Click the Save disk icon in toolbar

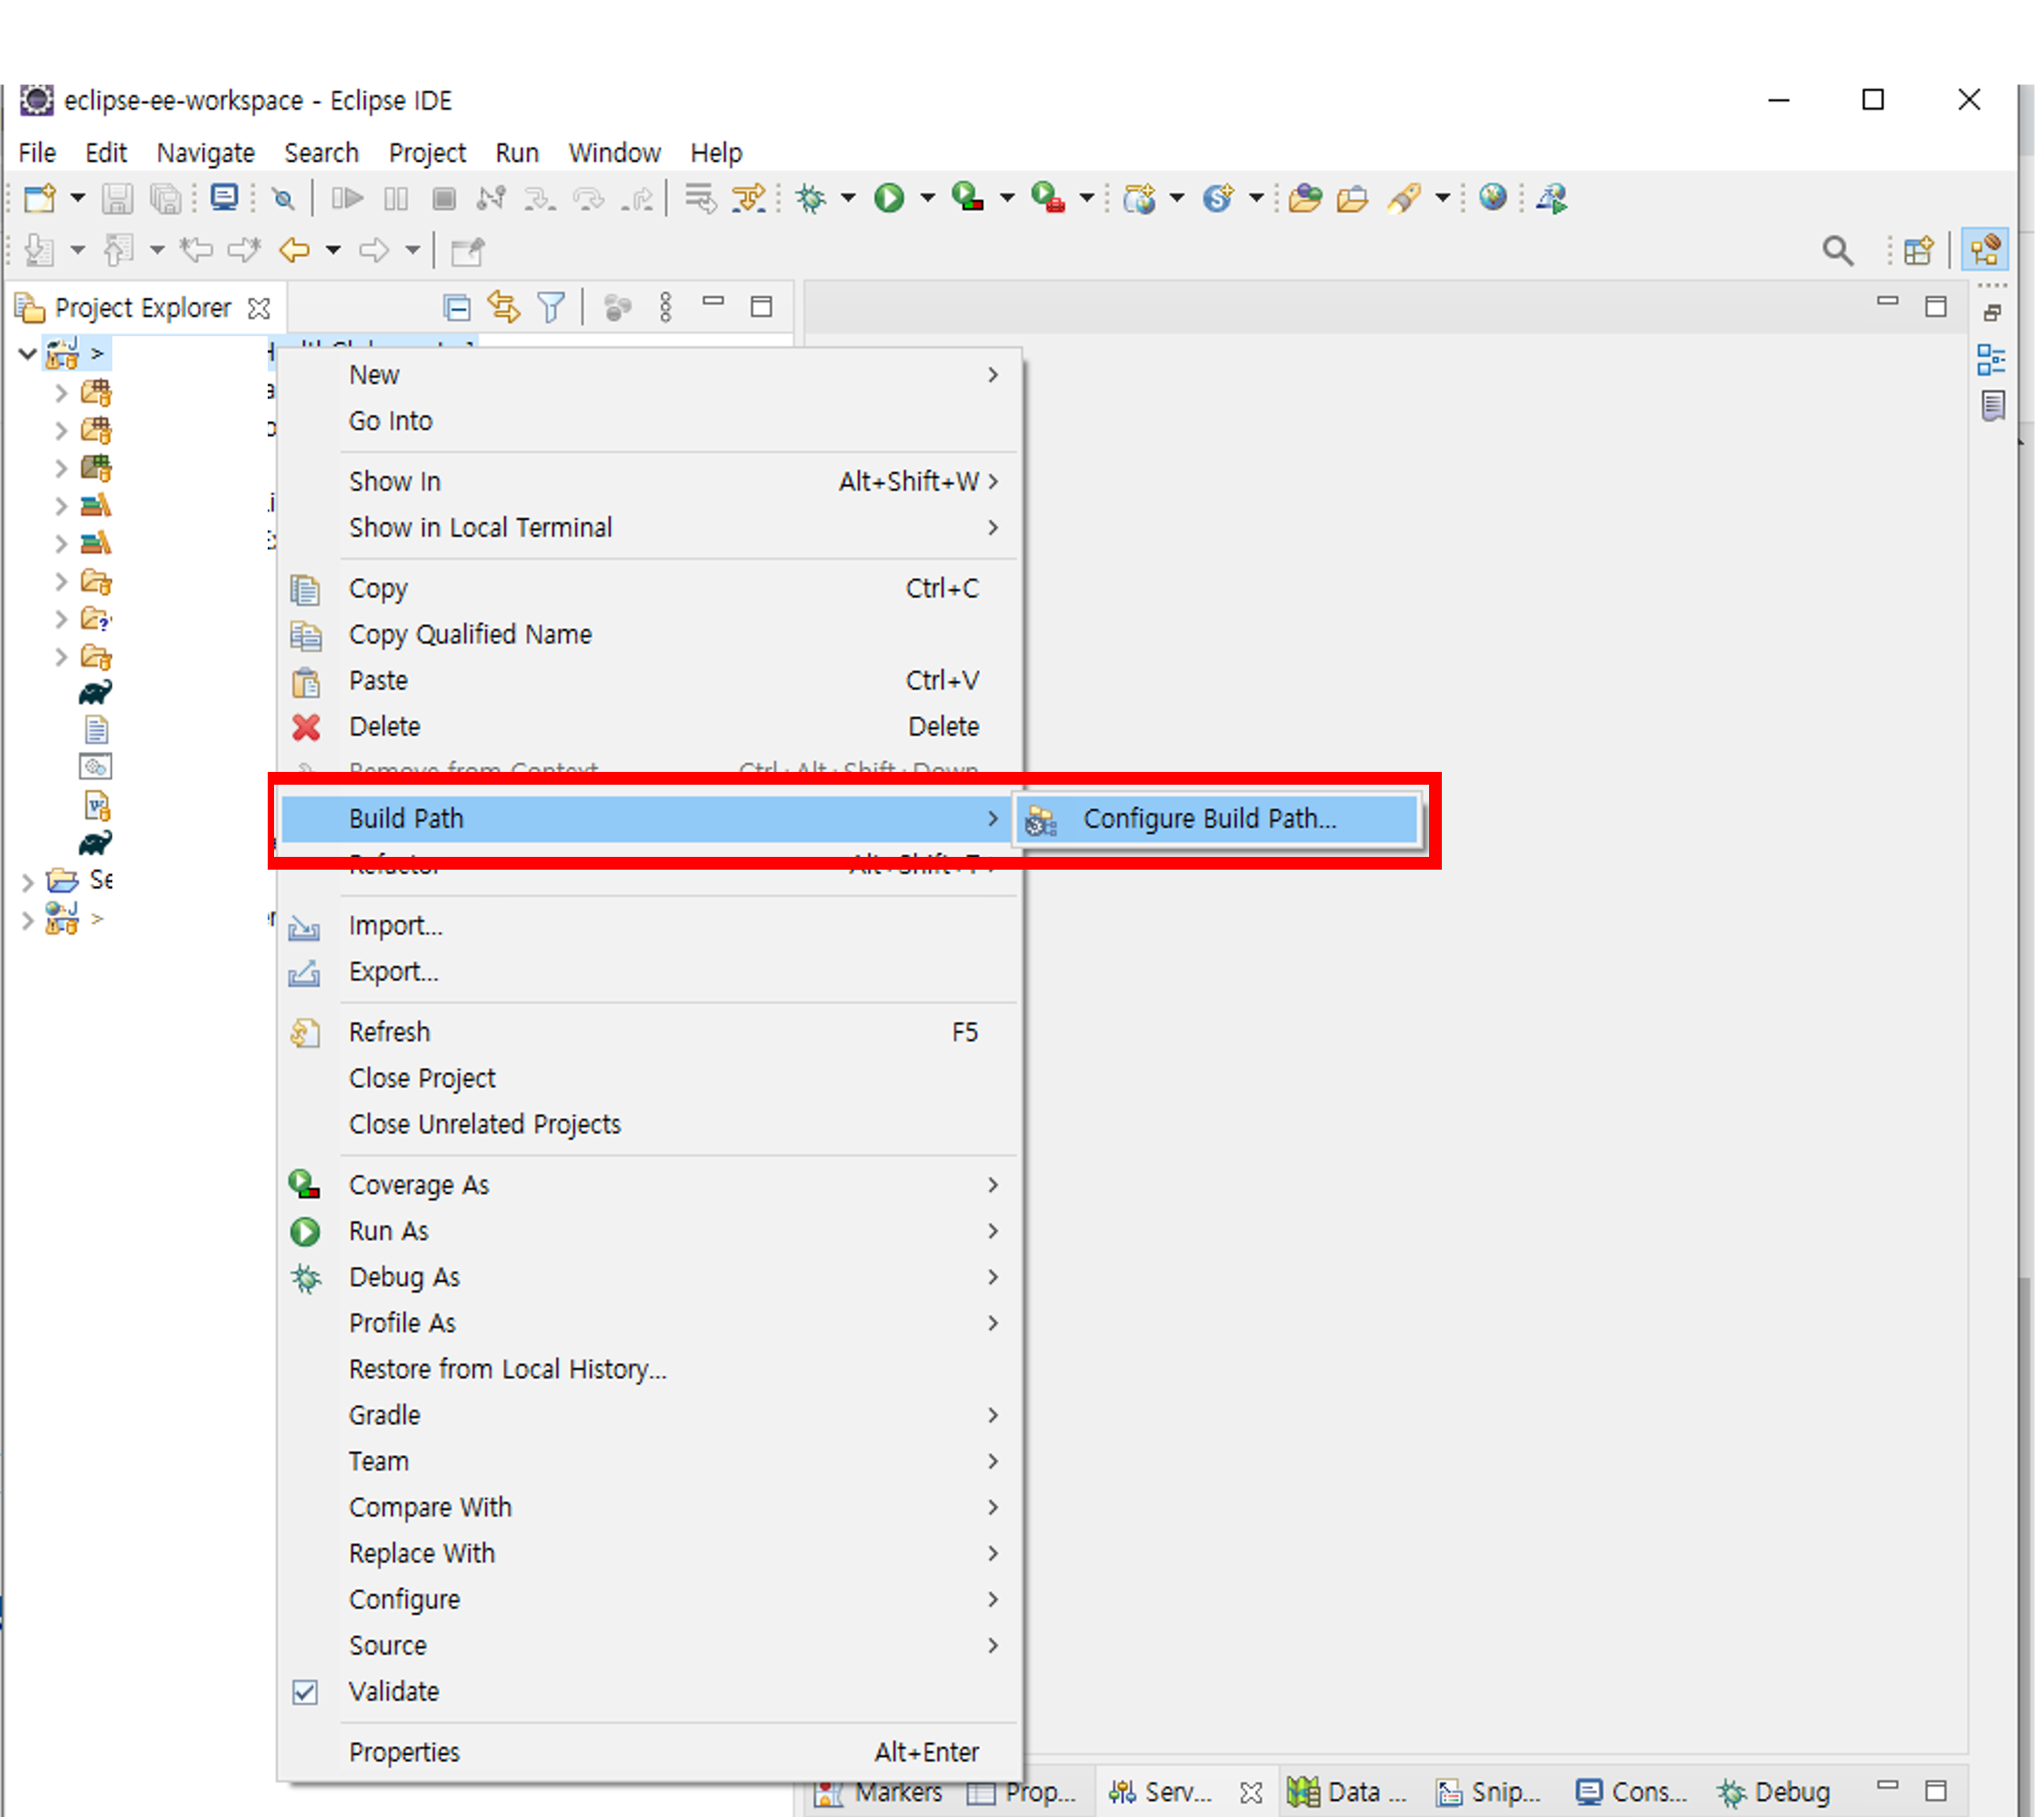pos(117,198)
